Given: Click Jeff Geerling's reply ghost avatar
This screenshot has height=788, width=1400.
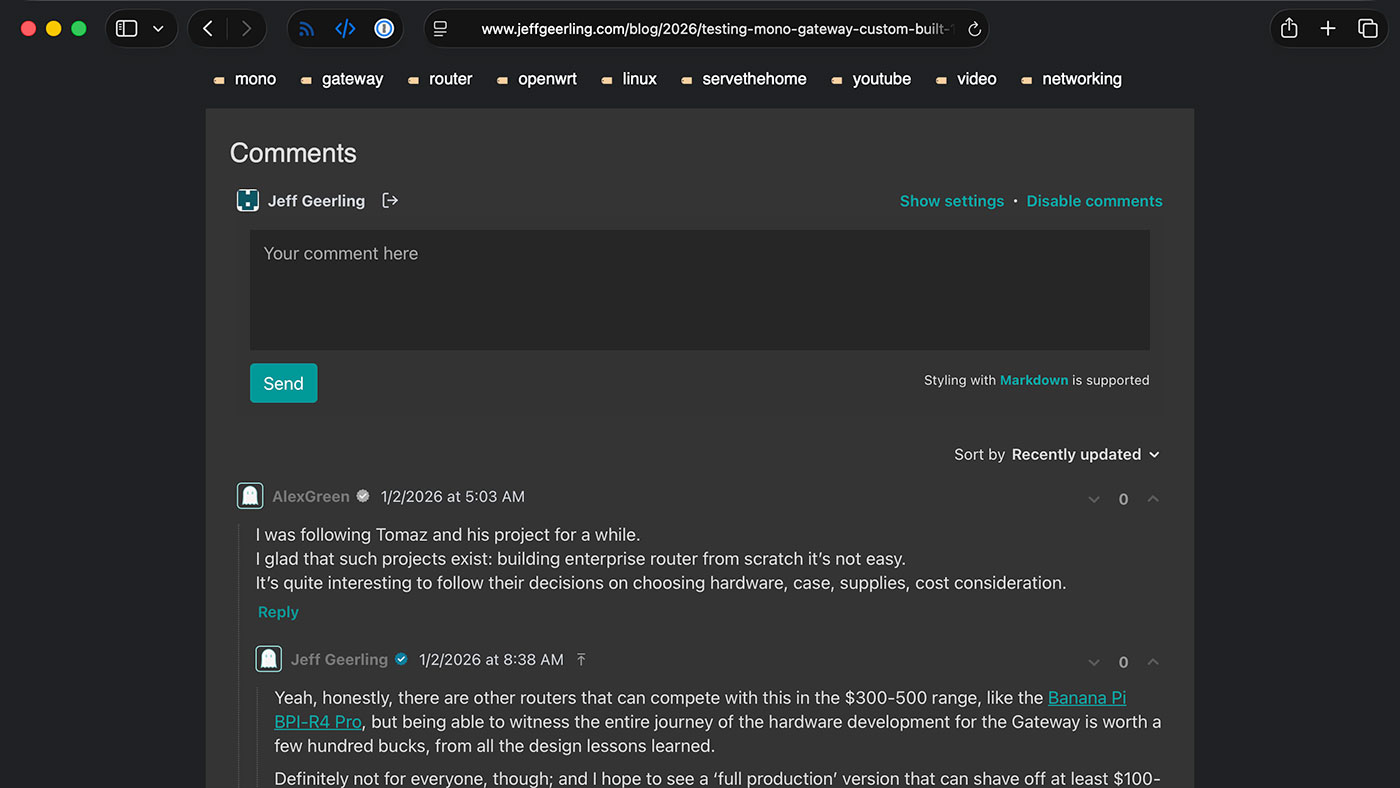Looking at the screenshot, I should 268,659.
